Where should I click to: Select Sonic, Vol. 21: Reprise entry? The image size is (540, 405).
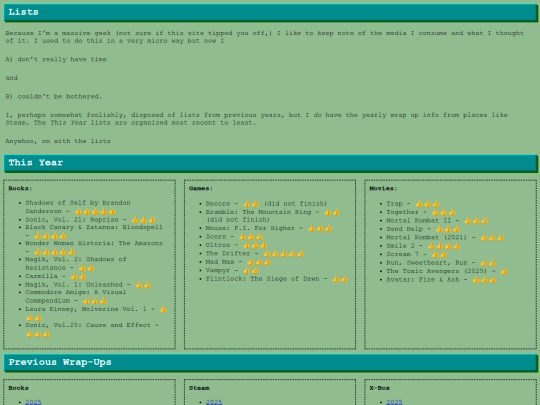point(90,219)
